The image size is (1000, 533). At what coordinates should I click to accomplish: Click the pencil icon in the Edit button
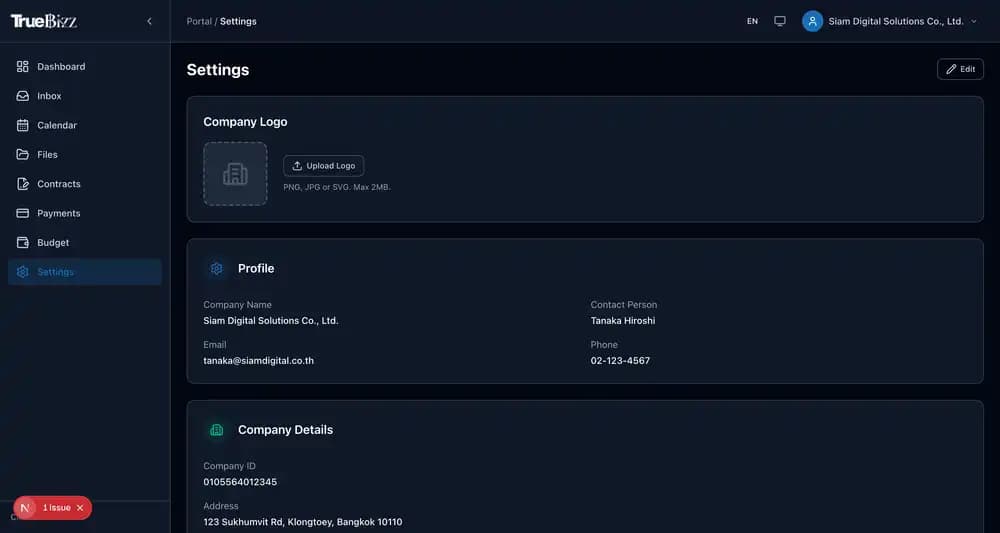pyautogui.click(x=950, y=69)
